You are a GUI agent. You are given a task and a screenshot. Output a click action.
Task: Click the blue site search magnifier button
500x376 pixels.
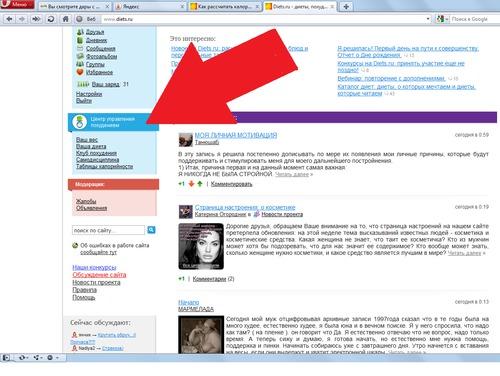(x=151, y=230)
